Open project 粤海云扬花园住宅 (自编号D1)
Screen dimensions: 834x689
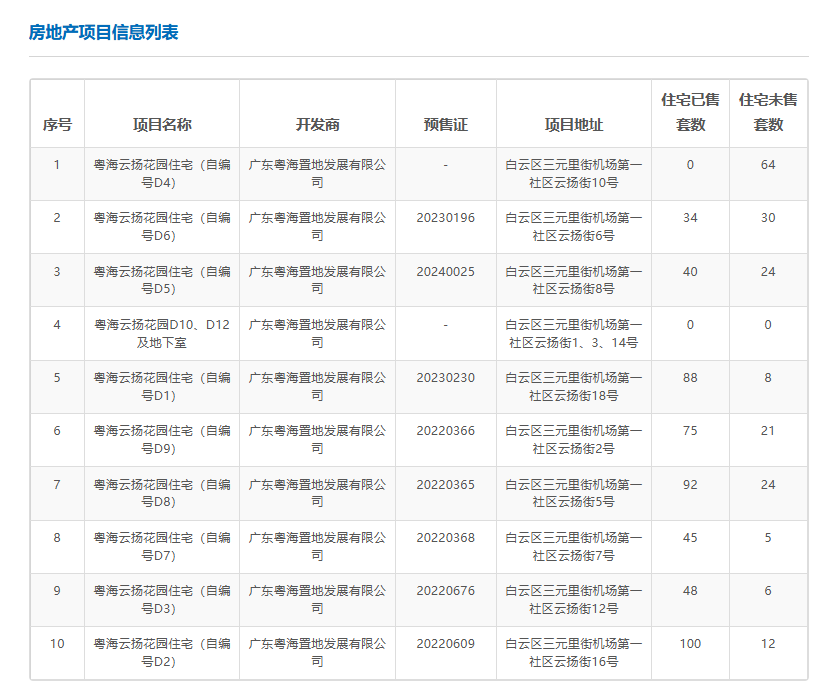pyautogui.click(x=162, y=386)
